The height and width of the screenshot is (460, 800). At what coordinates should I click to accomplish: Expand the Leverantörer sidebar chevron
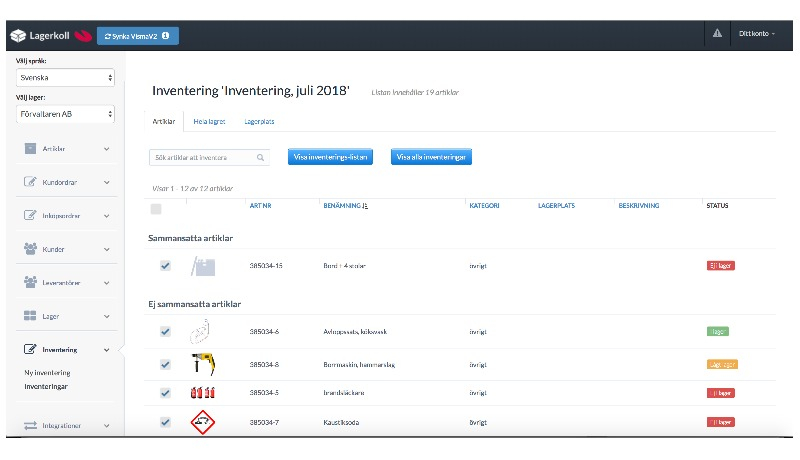tap(107, 283)
